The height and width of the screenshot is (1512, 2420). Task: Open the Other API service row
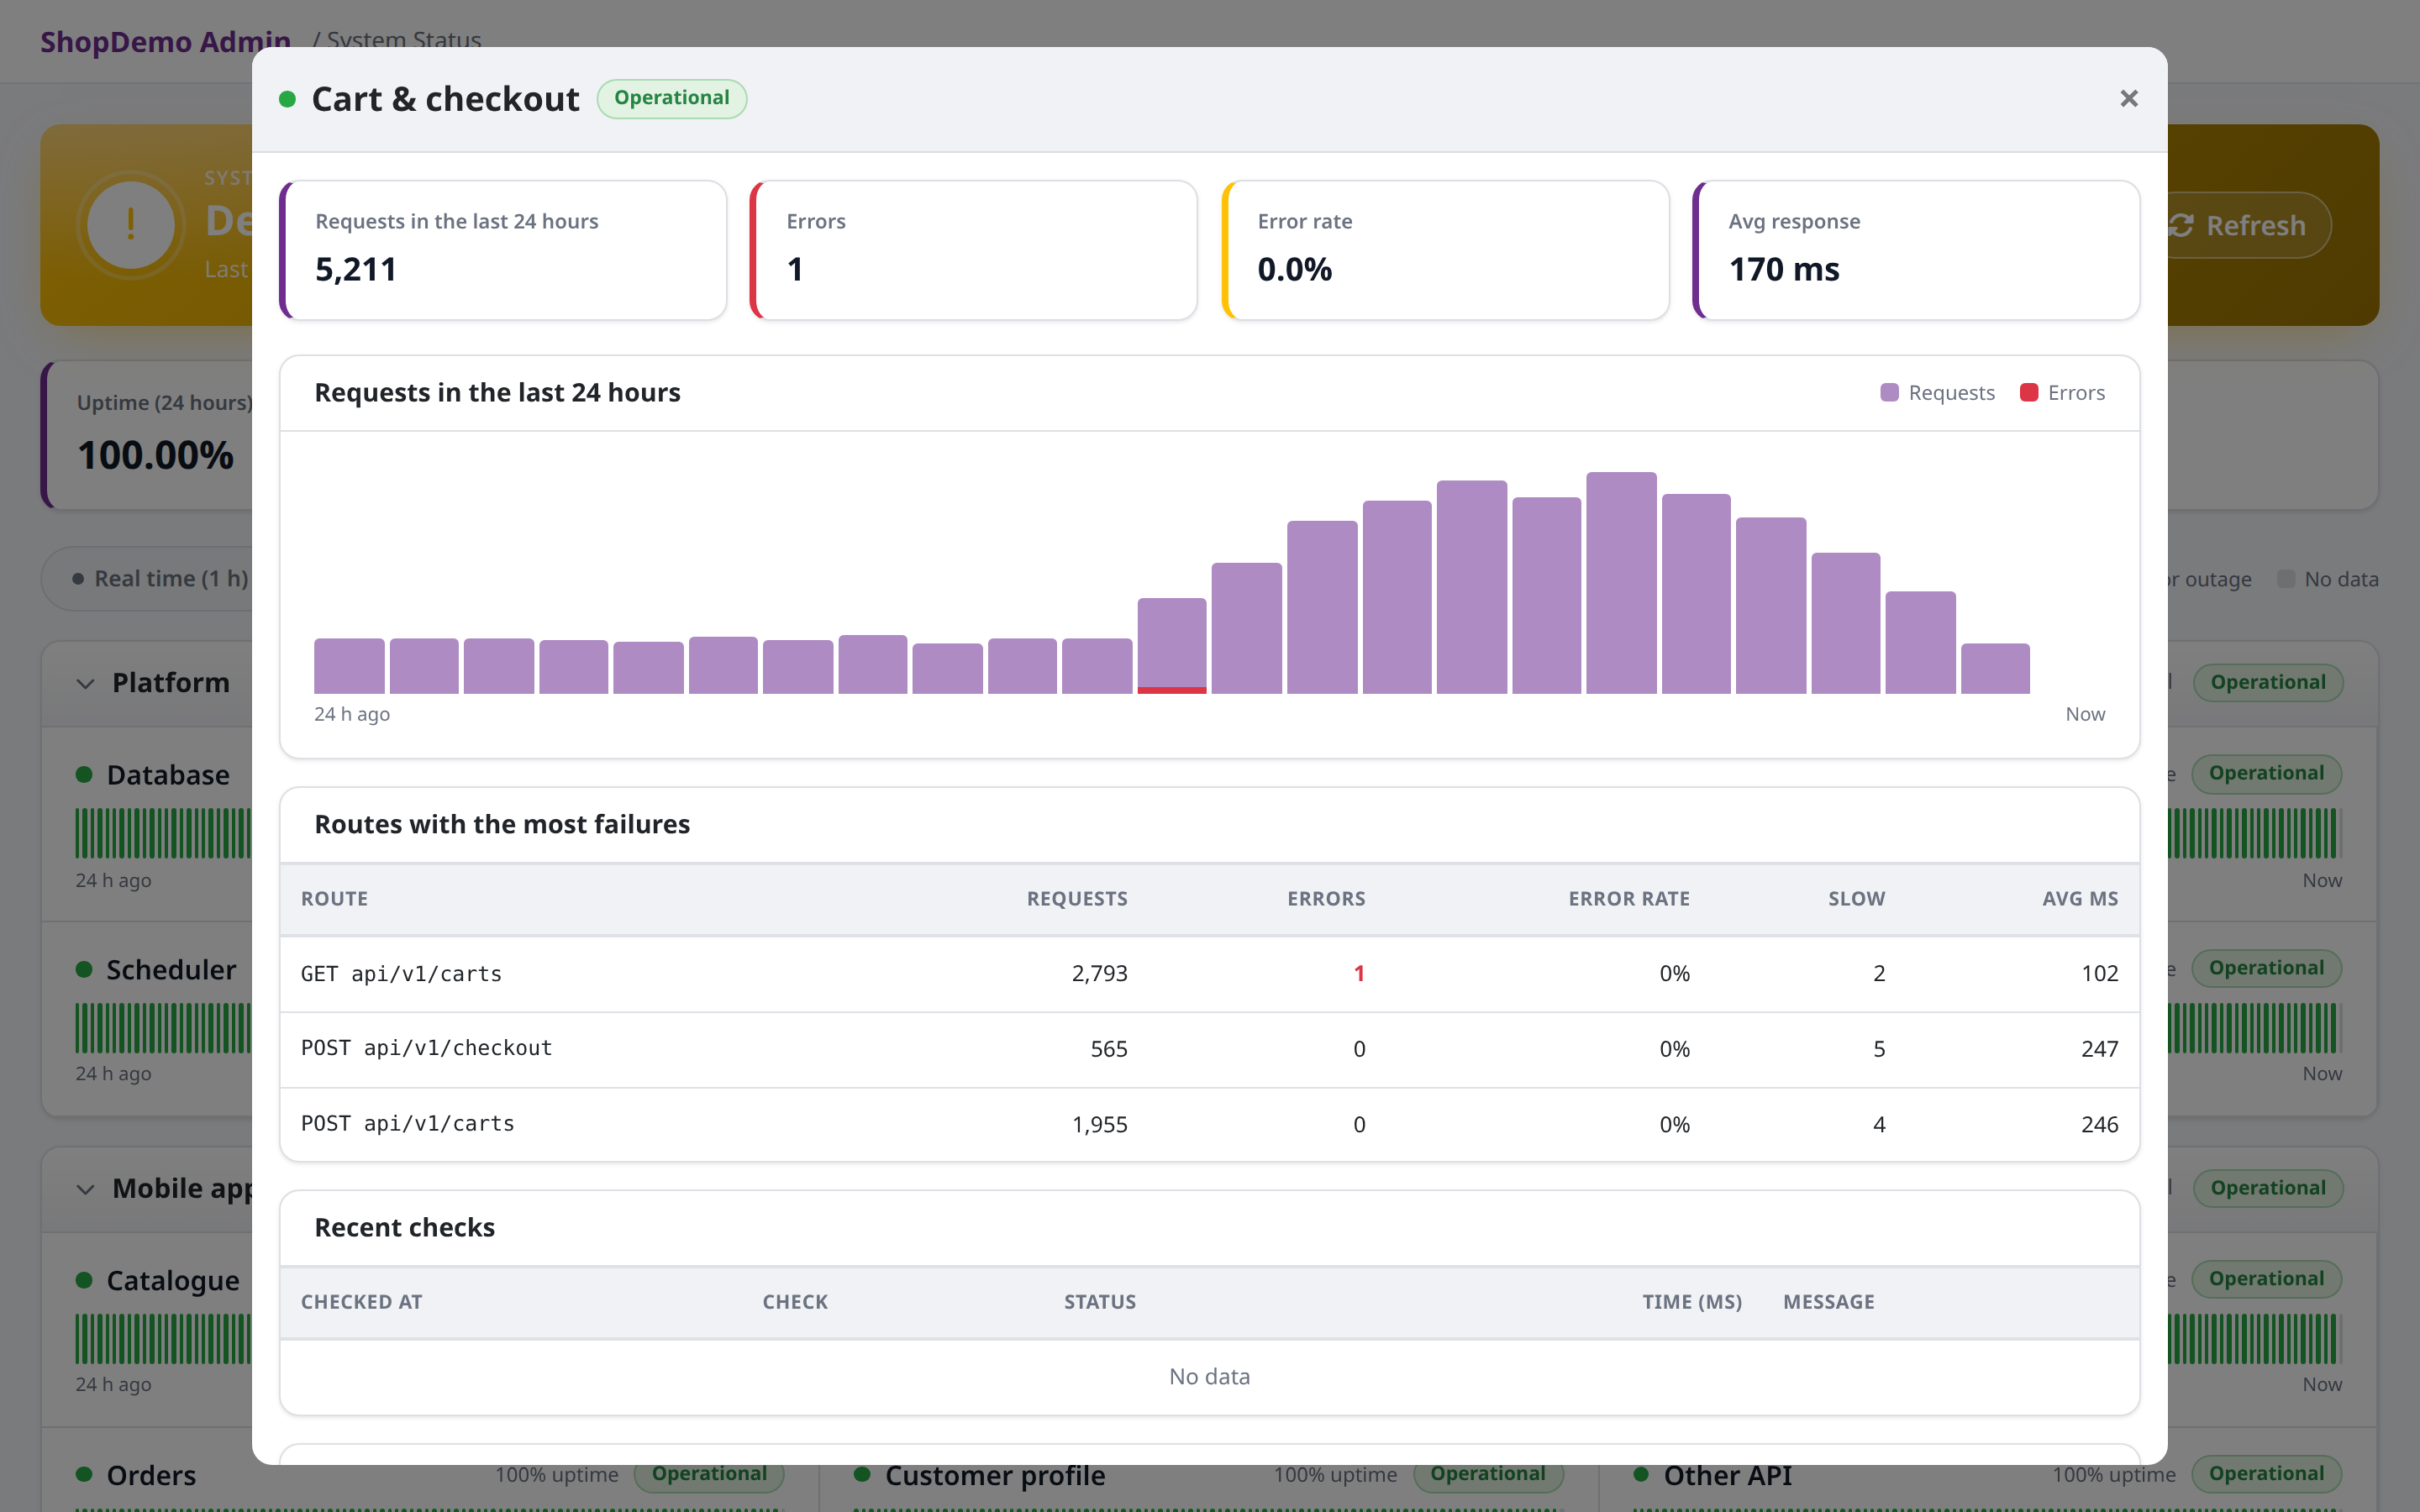1727,1475
